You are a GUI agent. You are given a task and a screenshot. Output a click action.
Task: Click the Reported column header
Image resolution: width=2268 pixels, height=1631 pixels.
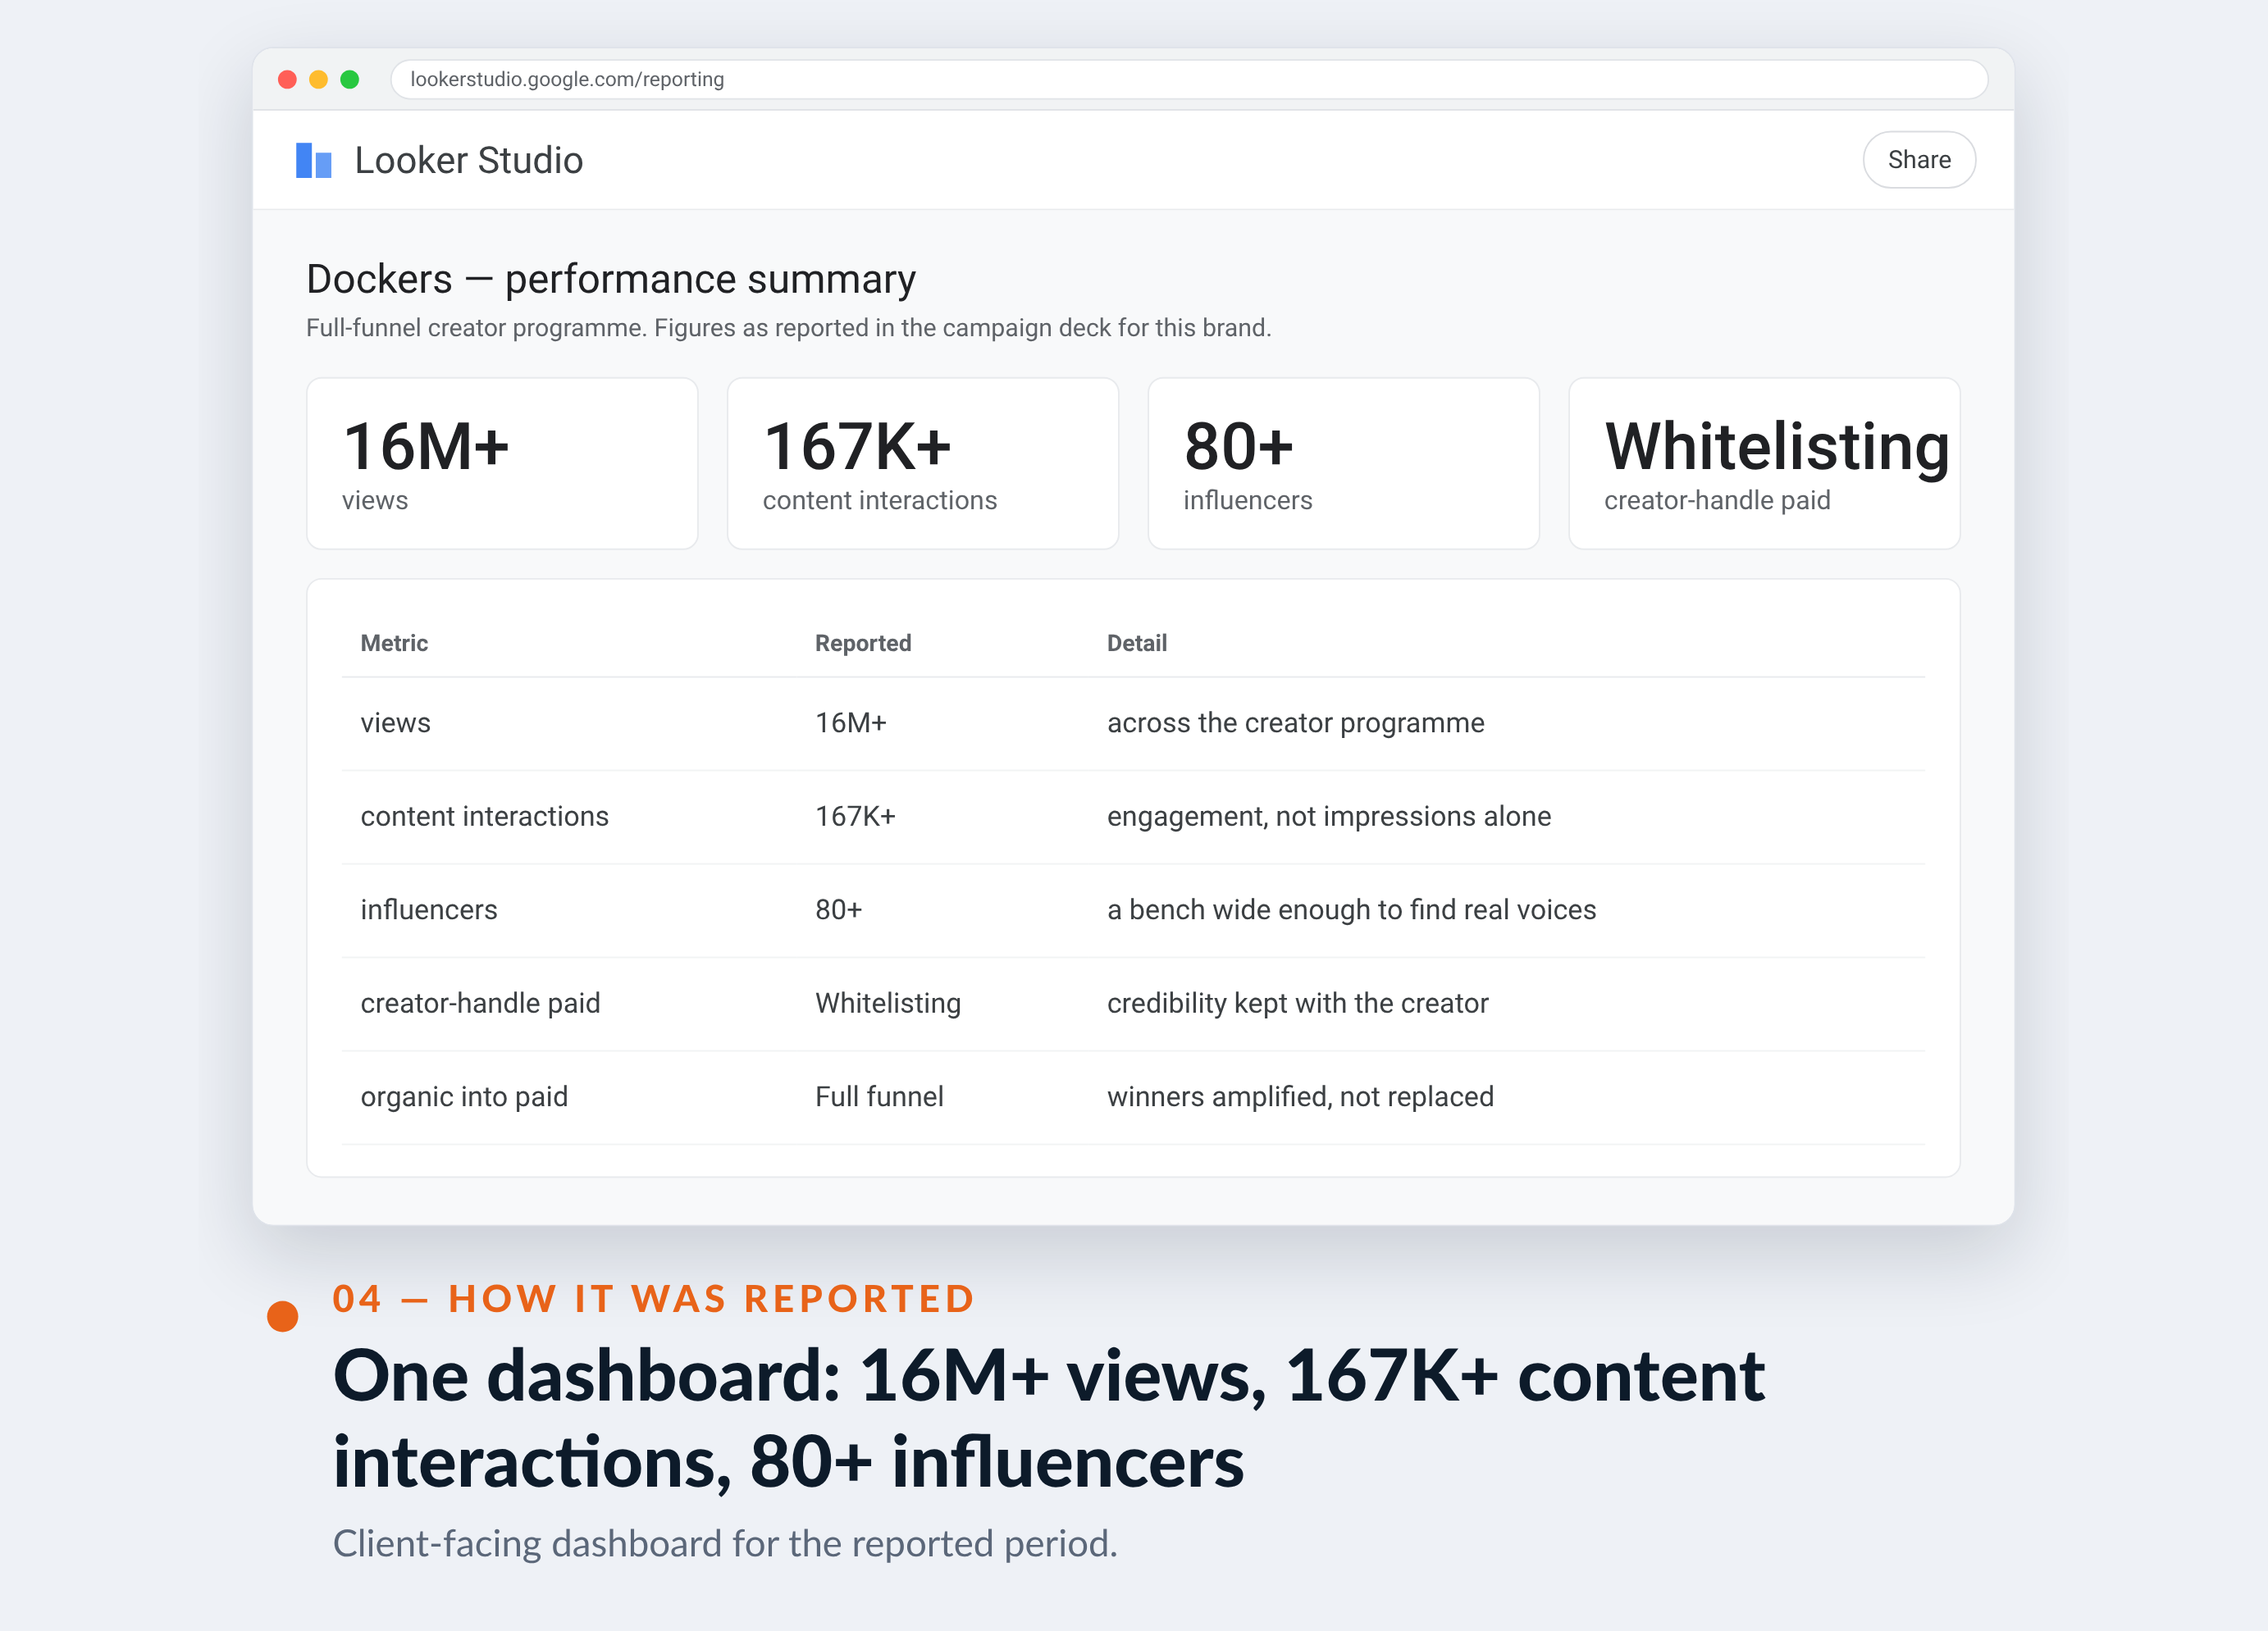click(x=863, y=643)
